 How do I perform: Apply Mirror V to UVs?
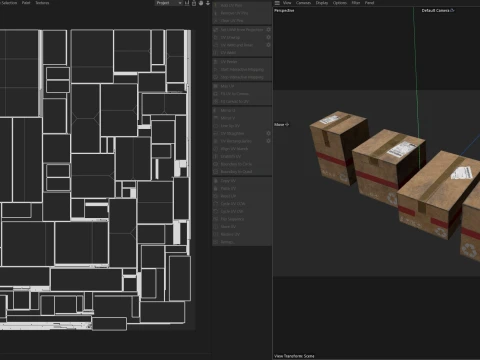(242, 118)
